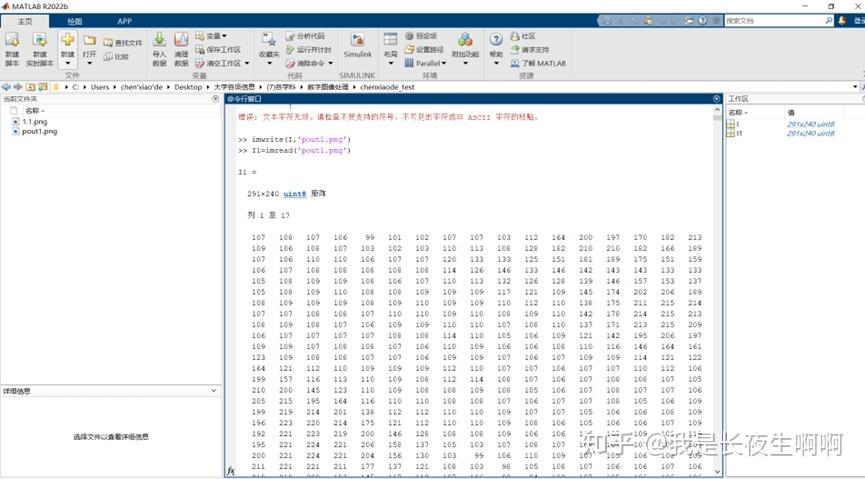The height and width of the screenshot is (479, 865).
Task: Click the Set Path (设置路径) button
Action: 428,49
